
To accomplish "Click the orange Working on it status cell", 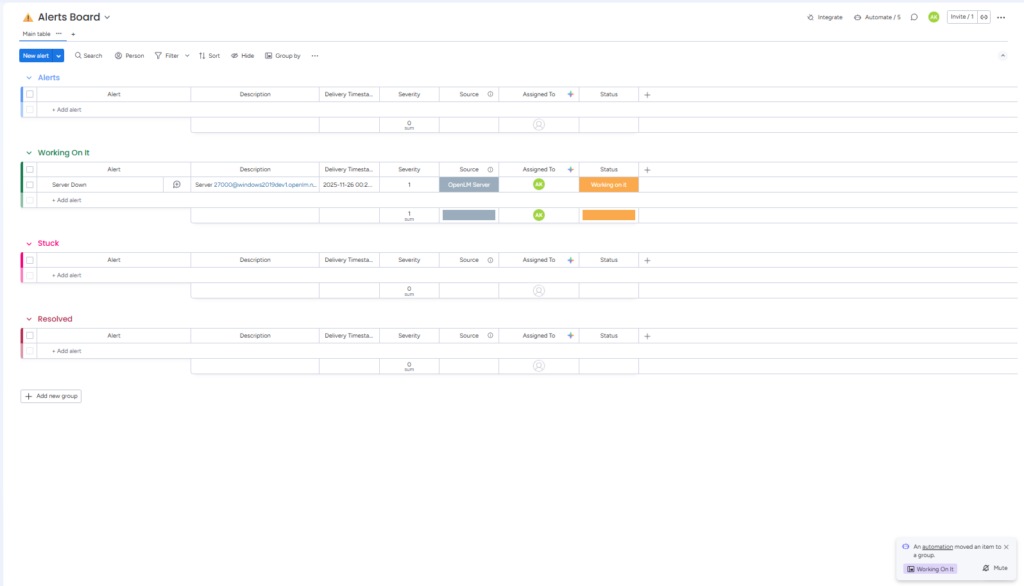I will tap(608, 185).
